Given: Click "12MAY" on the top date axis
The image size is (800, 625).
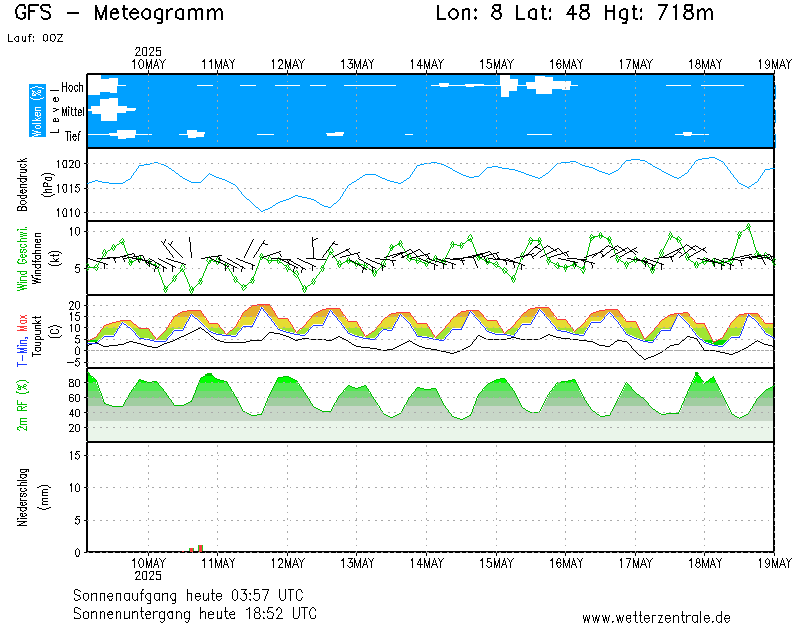Looking at the screenshot, I should click(287, 65).
